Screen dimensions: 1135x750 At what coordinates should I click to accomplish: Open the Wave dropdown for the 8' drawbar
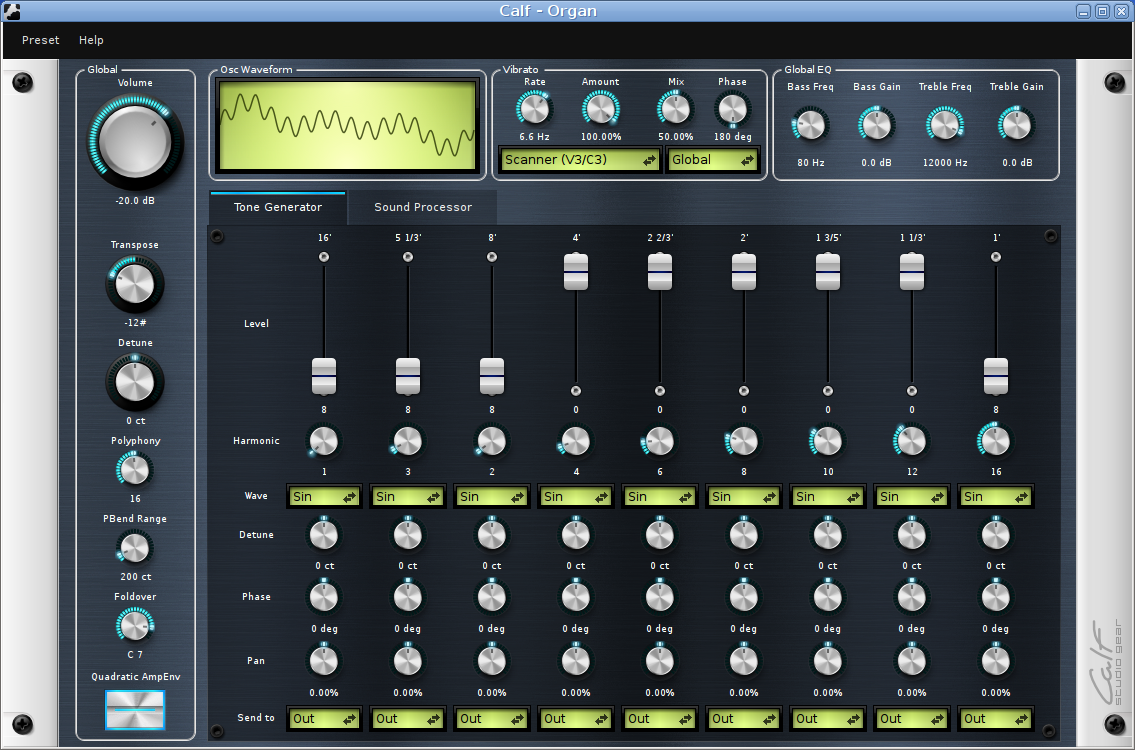pyautogui.click(x=491, y=497)
